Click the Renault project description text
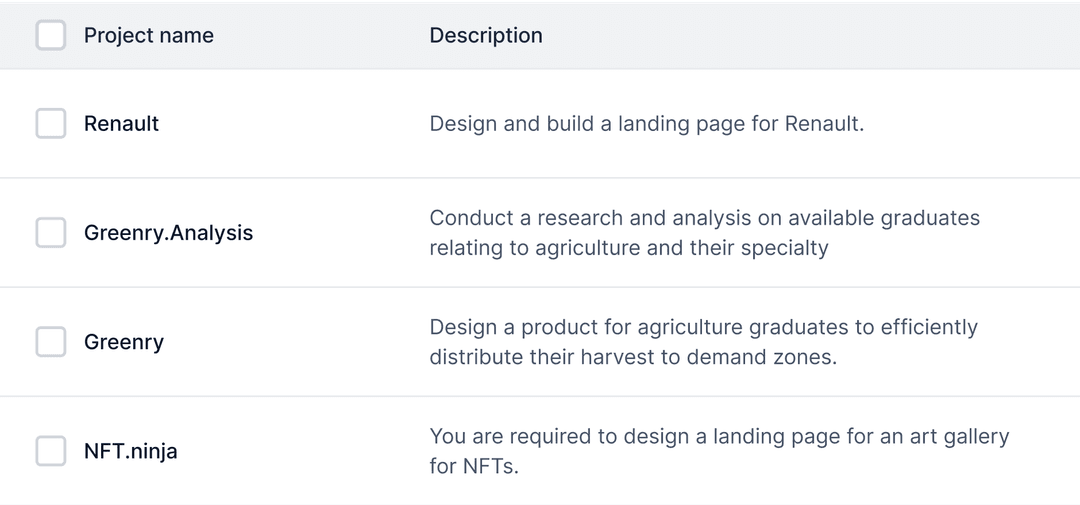Viewport: 1080px width, 505px height. coord(646,124)
